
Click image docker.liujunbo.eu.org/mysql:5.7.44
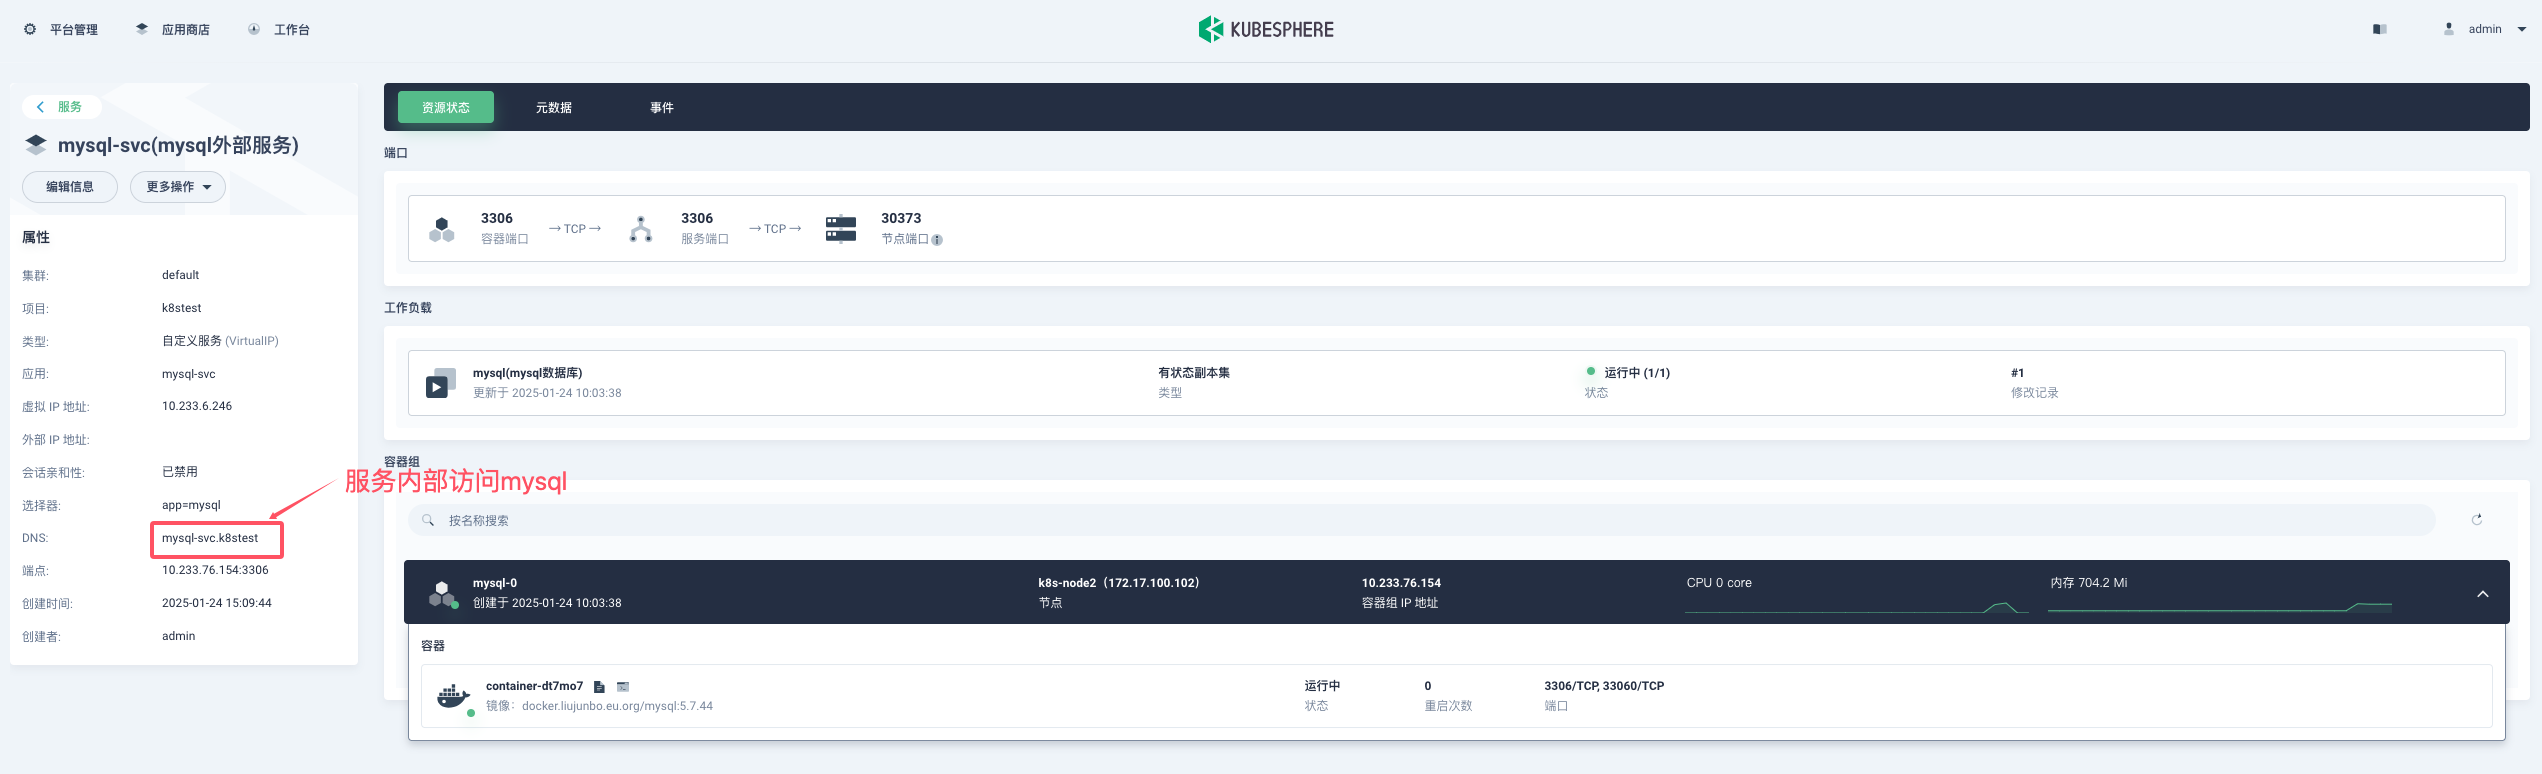(617, 706)
